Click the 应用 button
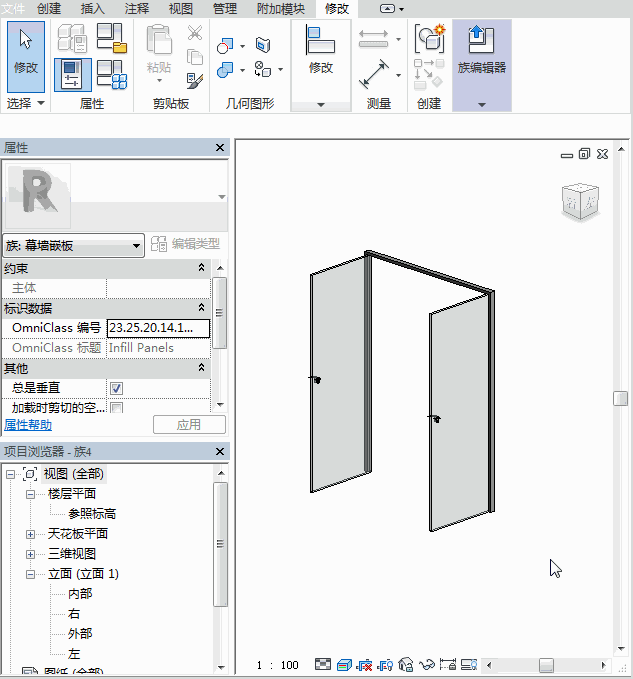 (188, 425)
